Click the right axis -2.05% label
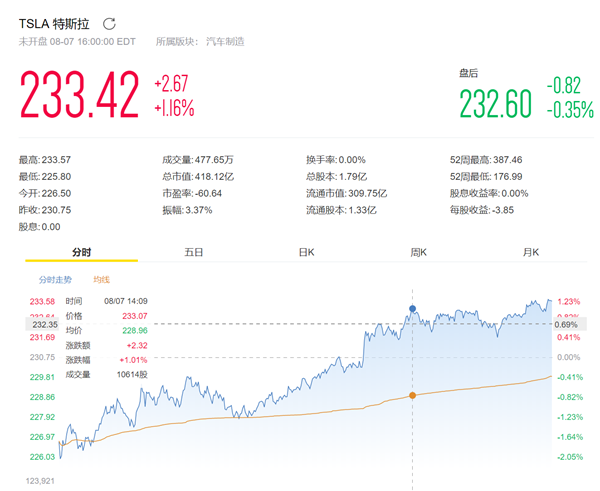The width and height of the screenshot is (600, 491). [570, 457]
